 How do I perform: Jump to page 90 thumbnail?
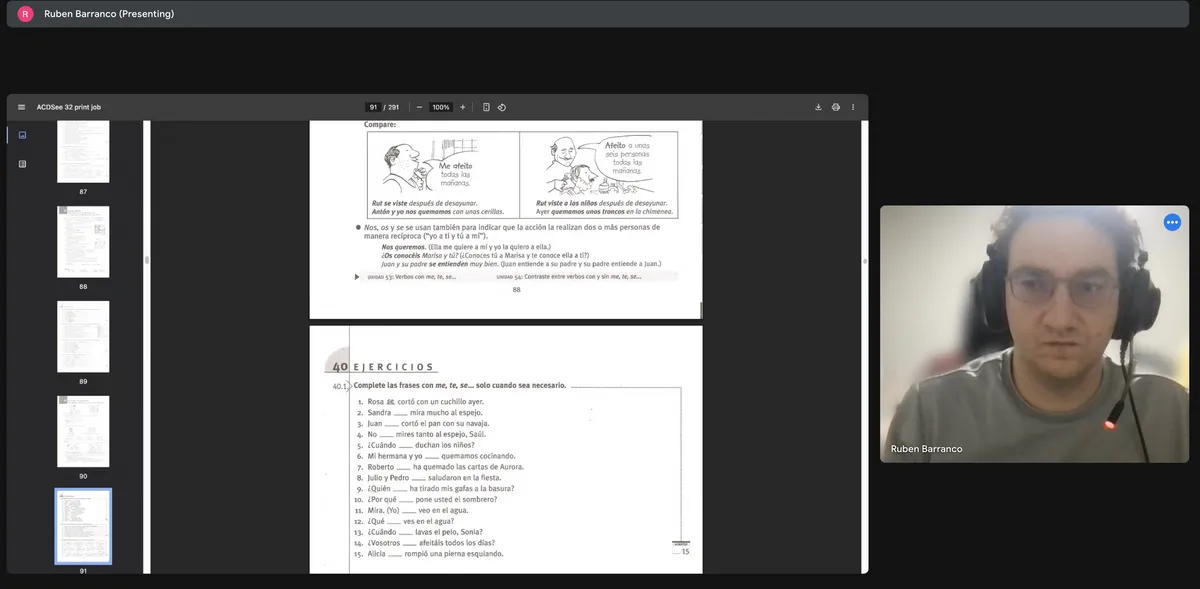tap(83, 431)
